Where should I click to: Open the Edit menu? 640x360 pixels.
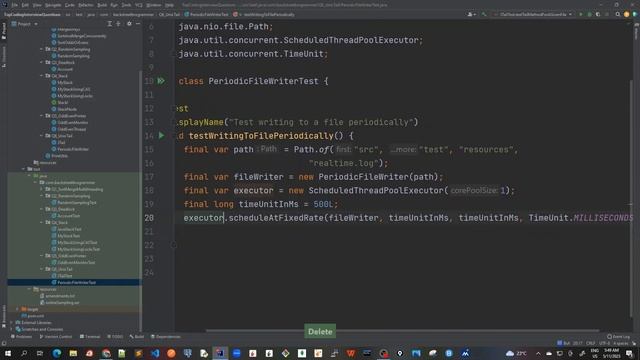25,5
